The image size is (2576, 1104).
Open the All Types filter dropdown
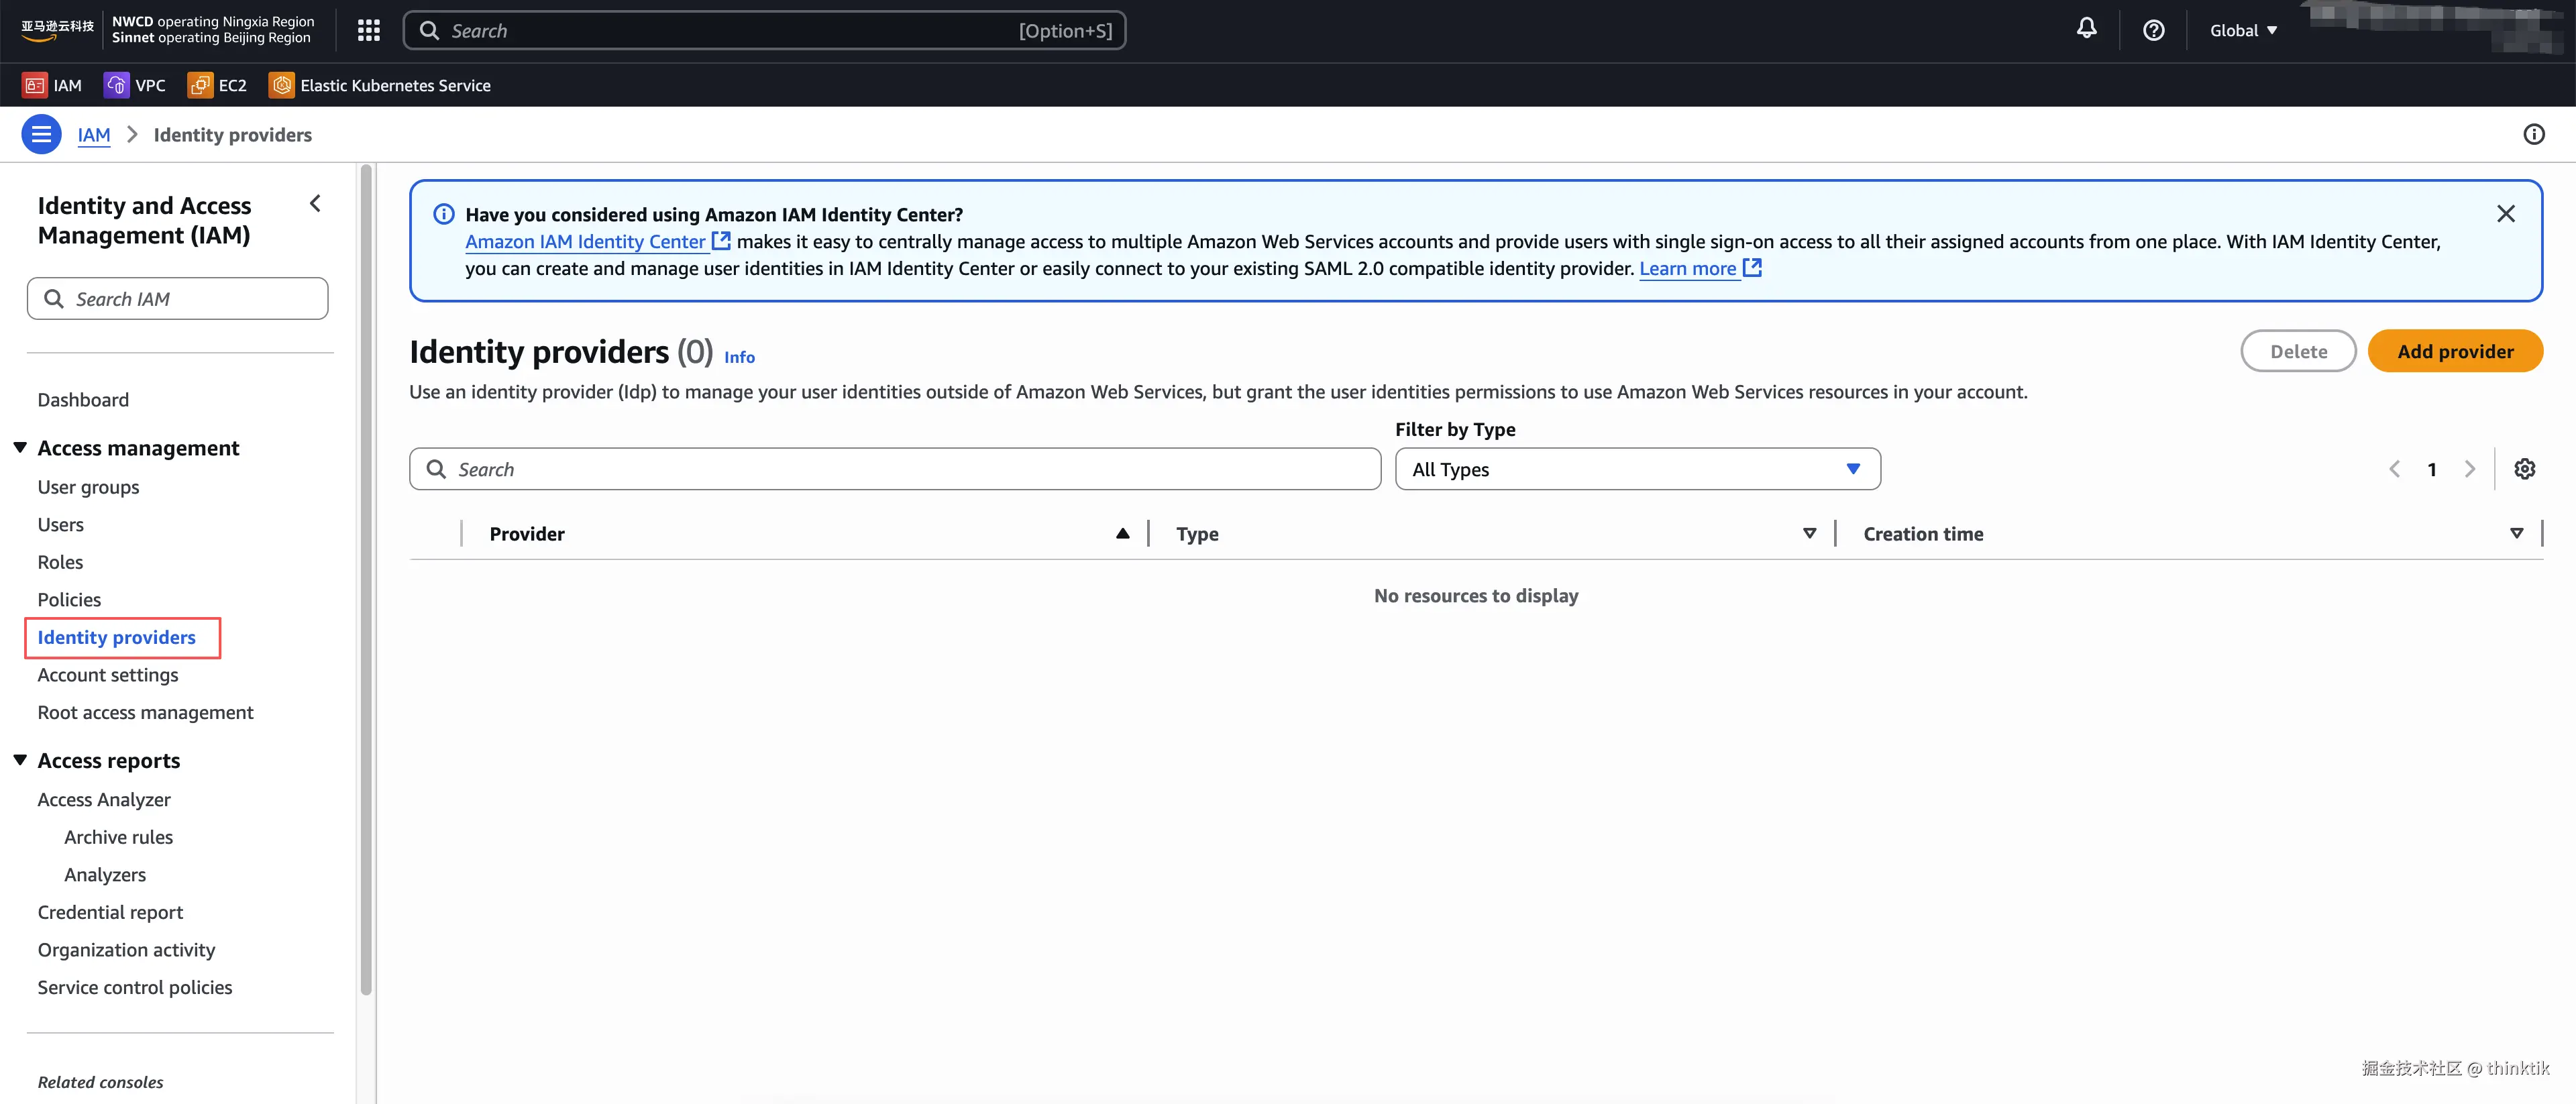pos(1637,469)
